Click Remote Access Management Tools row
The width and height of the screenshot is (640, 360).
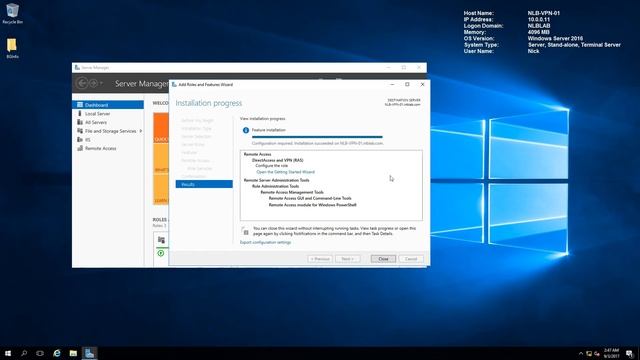(292, 192)
